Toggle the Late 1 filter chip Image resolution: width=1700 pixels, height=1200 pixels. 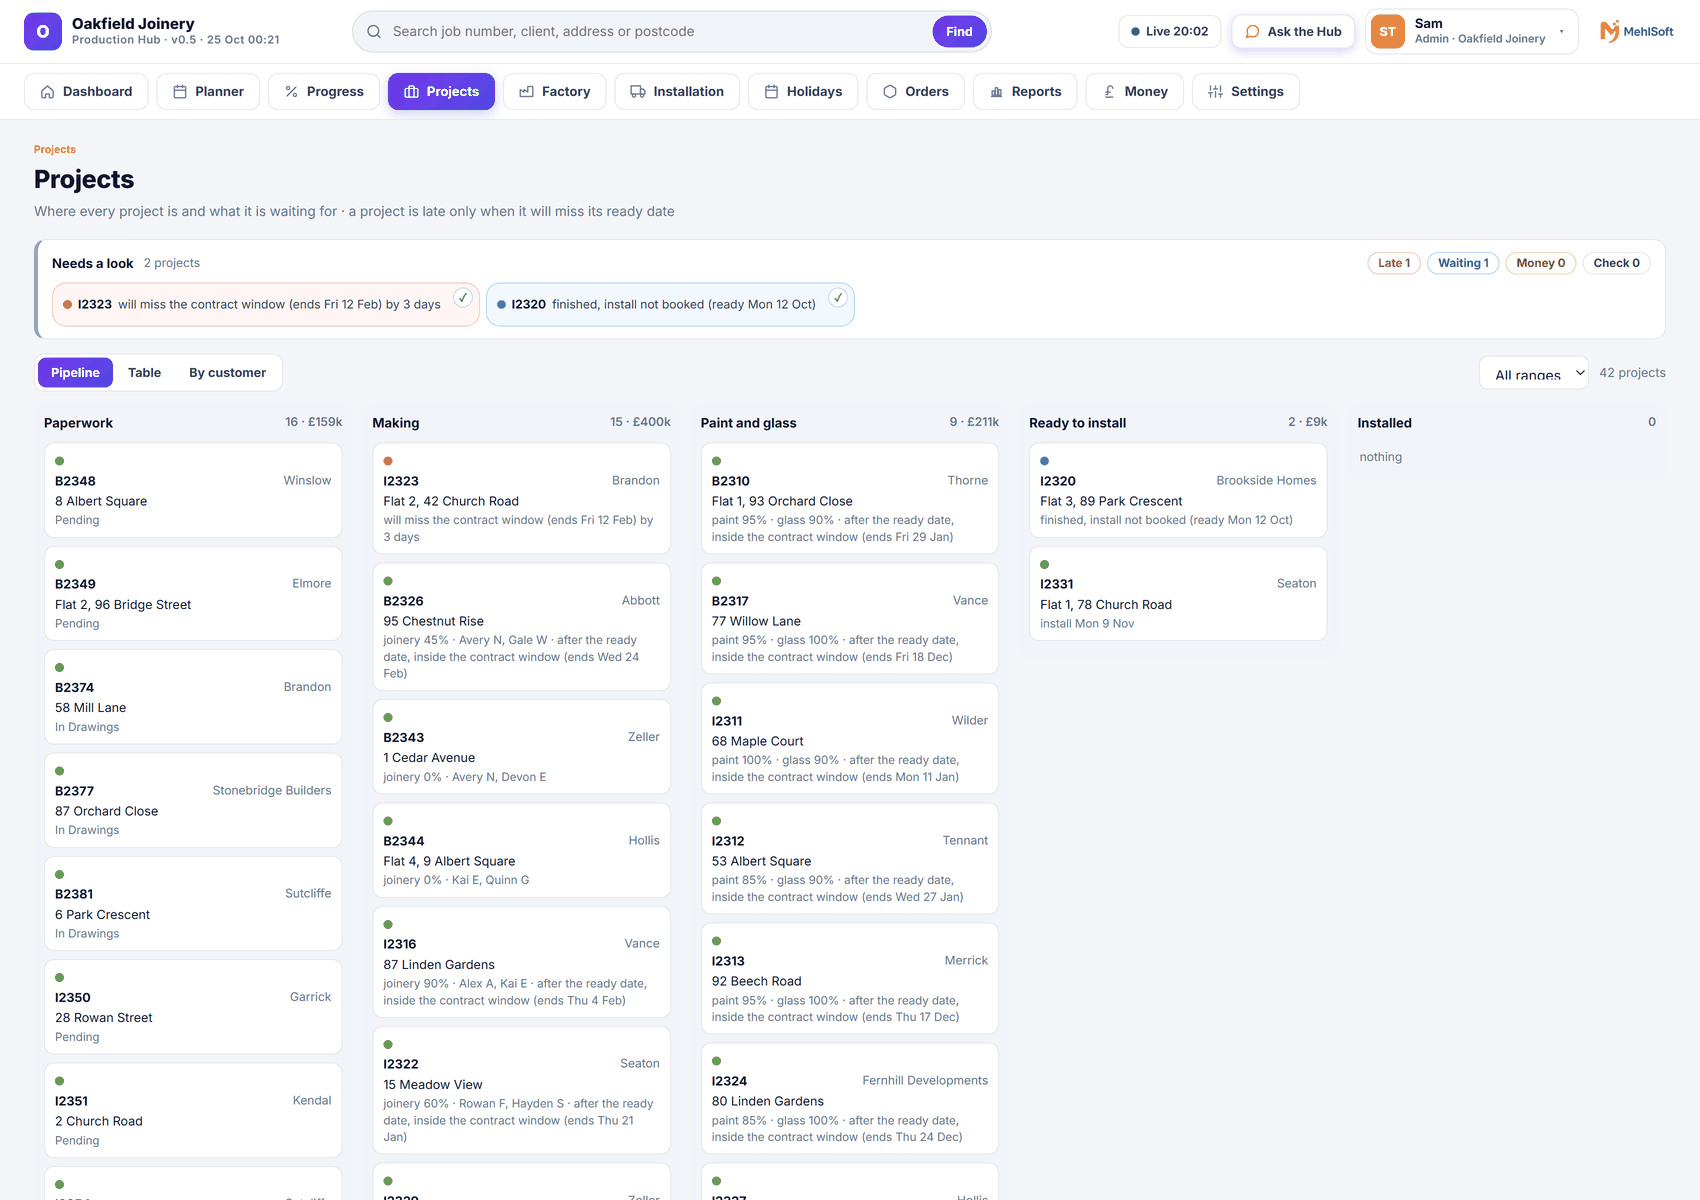click(x=1394, y=263)
